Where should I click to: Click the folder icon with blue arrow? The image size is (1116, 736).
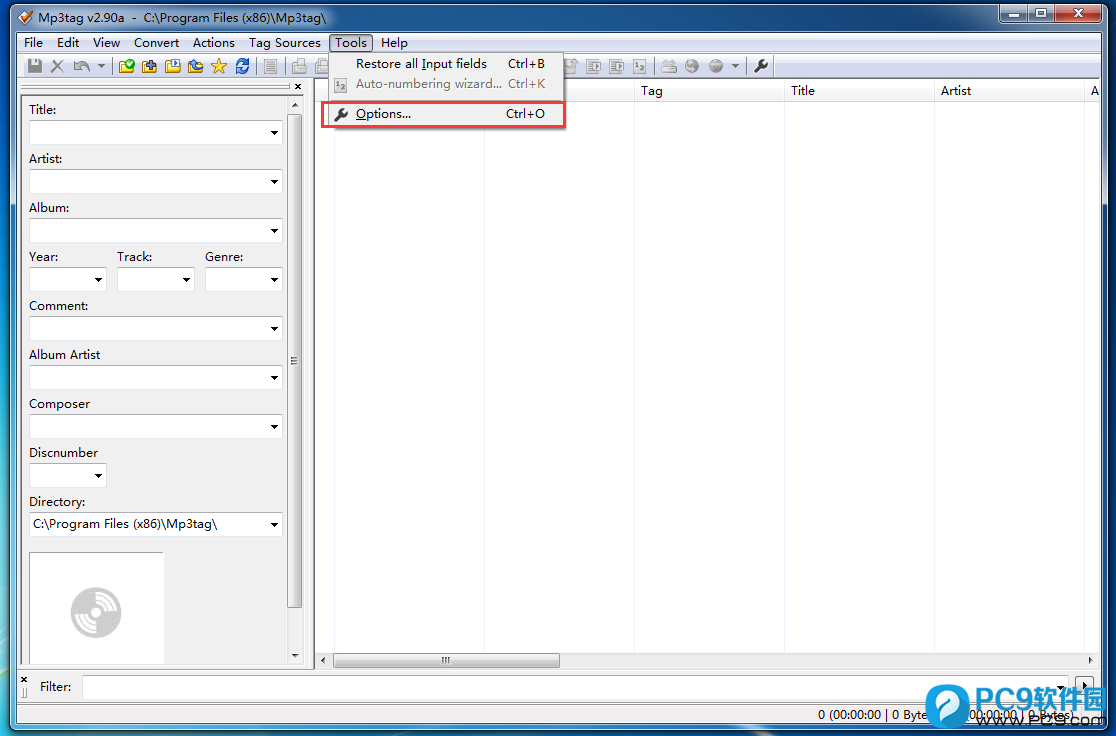point(196,66)
